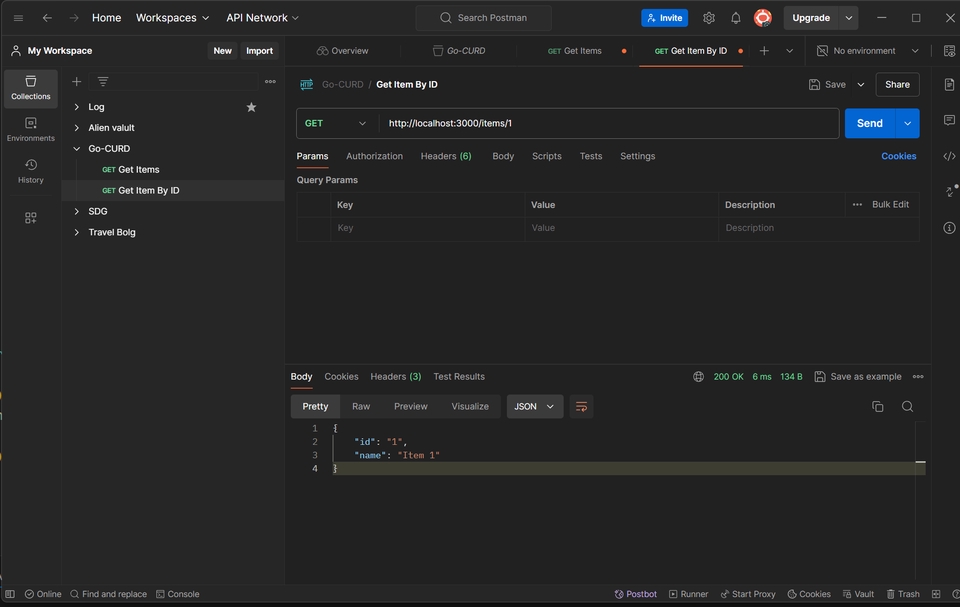Collapse the Go-CURD collection
The image size is (960, 607).
(77, 149)
